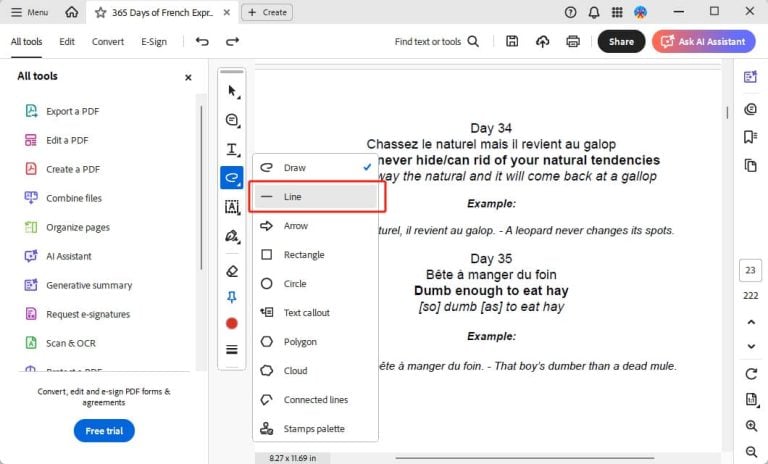Viewport: 768px width, 464px height.
Task: Select the eraser tool in quick toolbar
Action: [232, 270]
